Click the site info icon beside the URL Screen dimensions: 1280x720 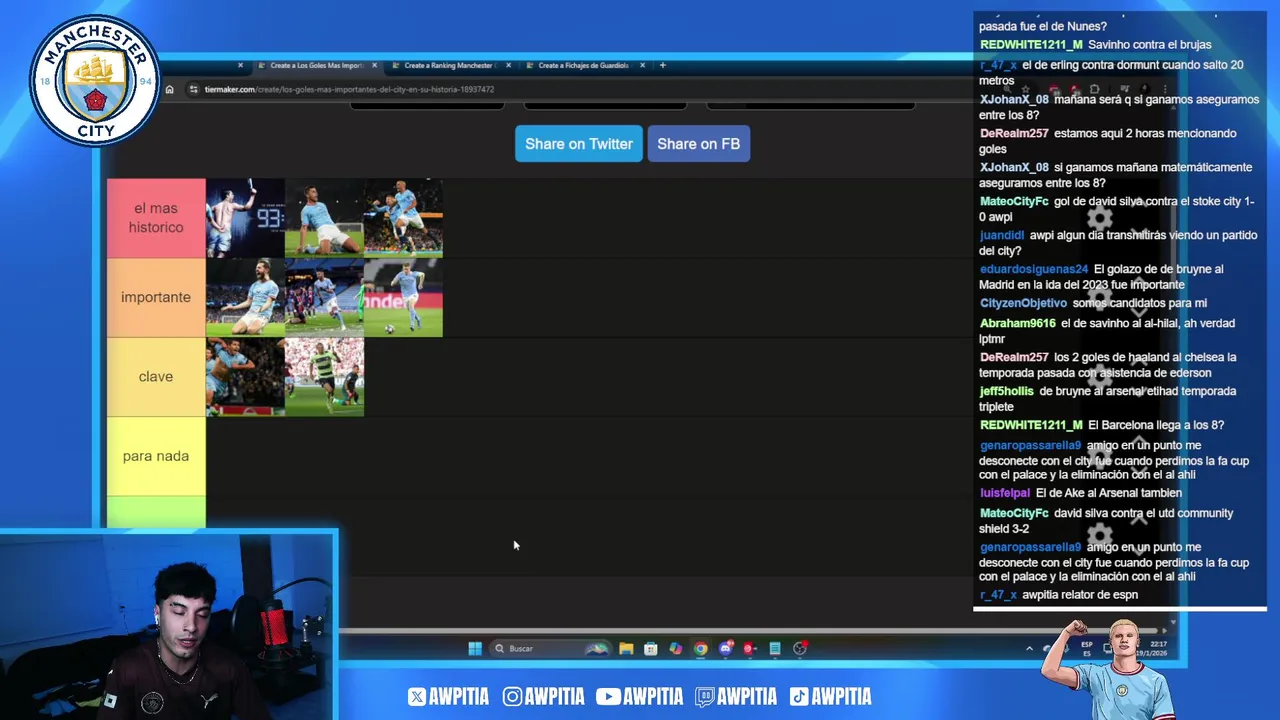(x=194, y=89)
